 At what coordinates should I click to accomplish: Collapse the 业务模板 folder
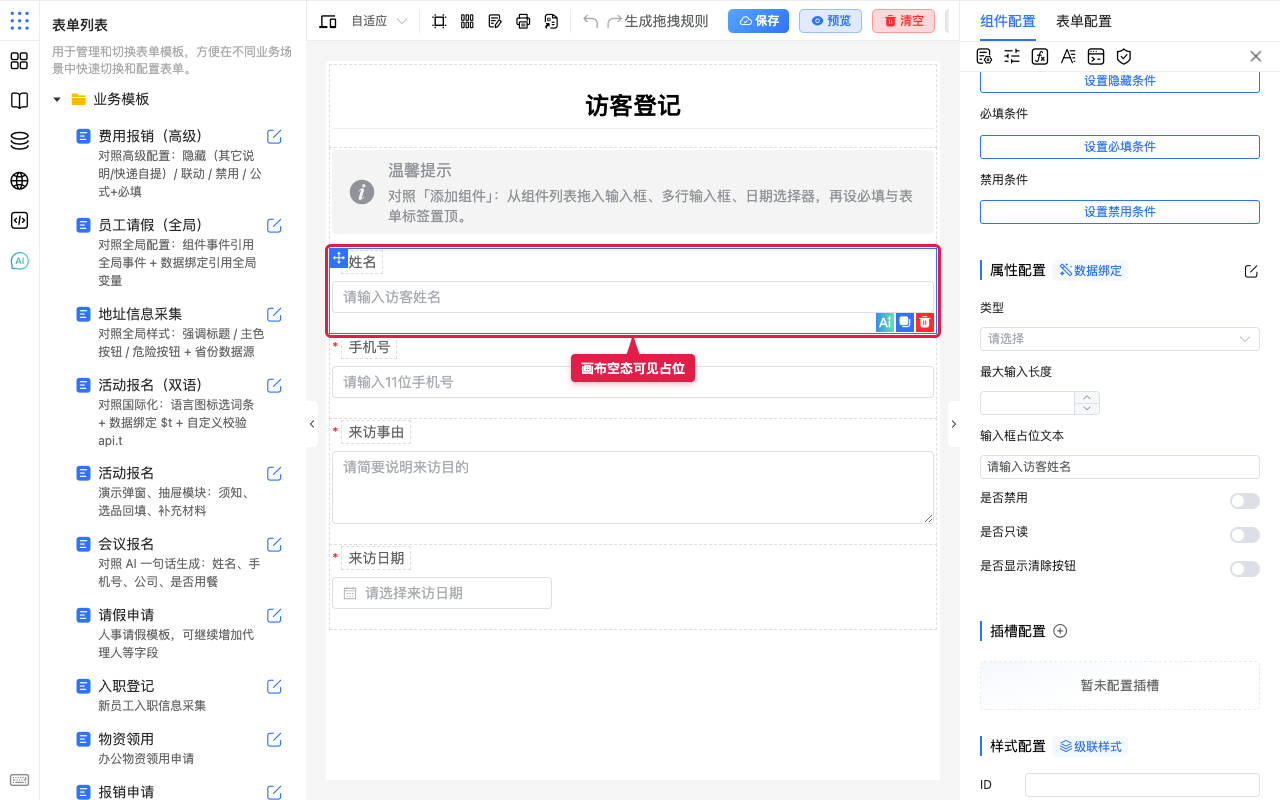pos(57,100)
